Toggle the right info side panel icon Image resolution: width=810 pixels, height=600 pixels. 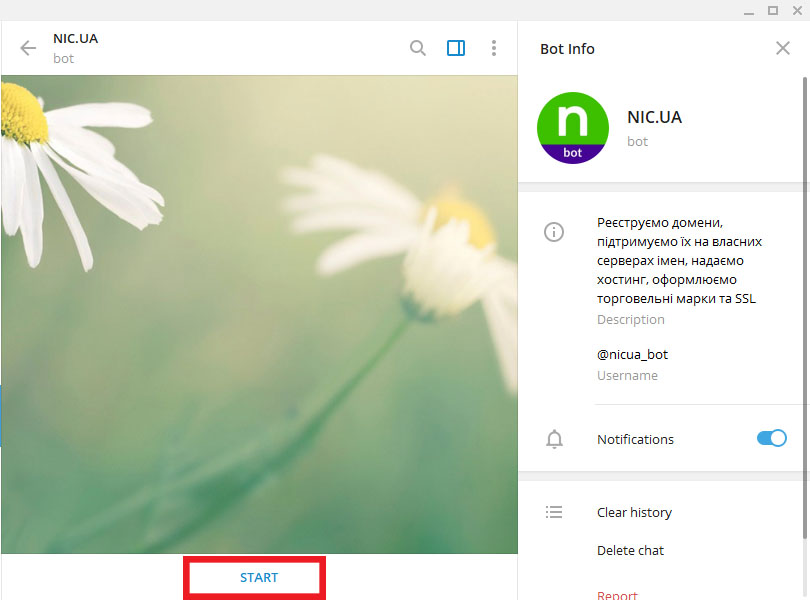click(456, 48)
